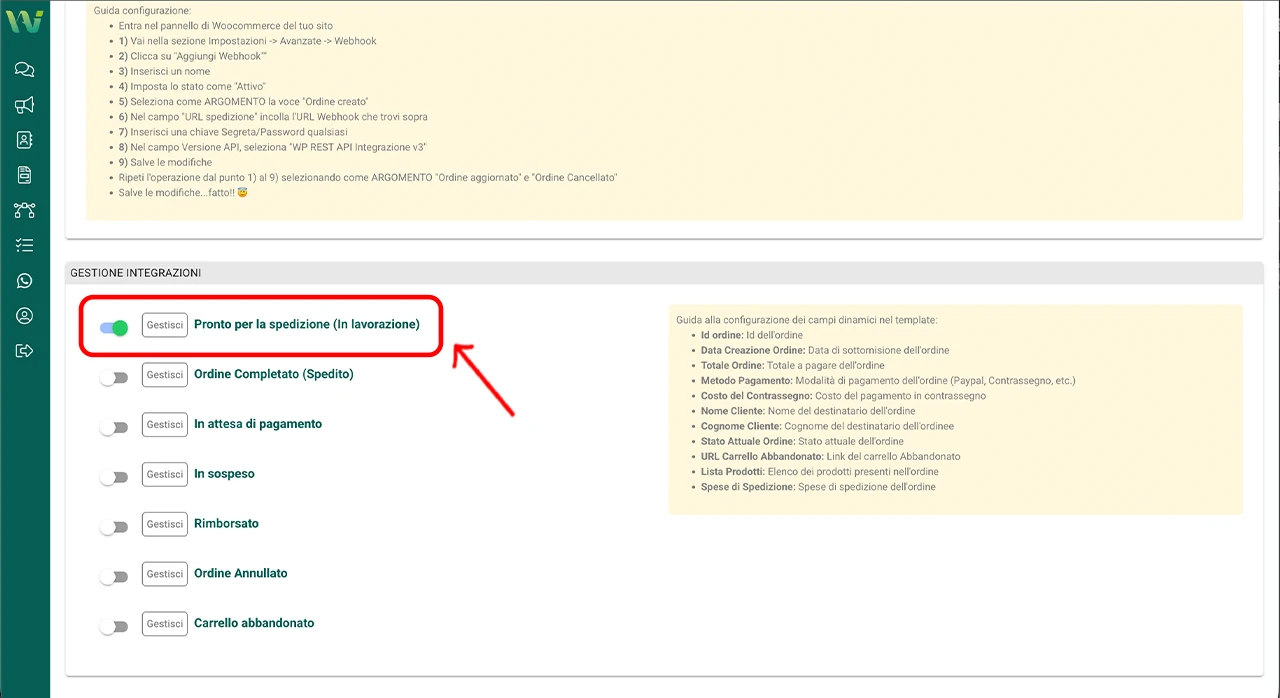Enable the Carrello abbandonato toggle
This screenshot has width=1280, height=698.
point(114,626)
